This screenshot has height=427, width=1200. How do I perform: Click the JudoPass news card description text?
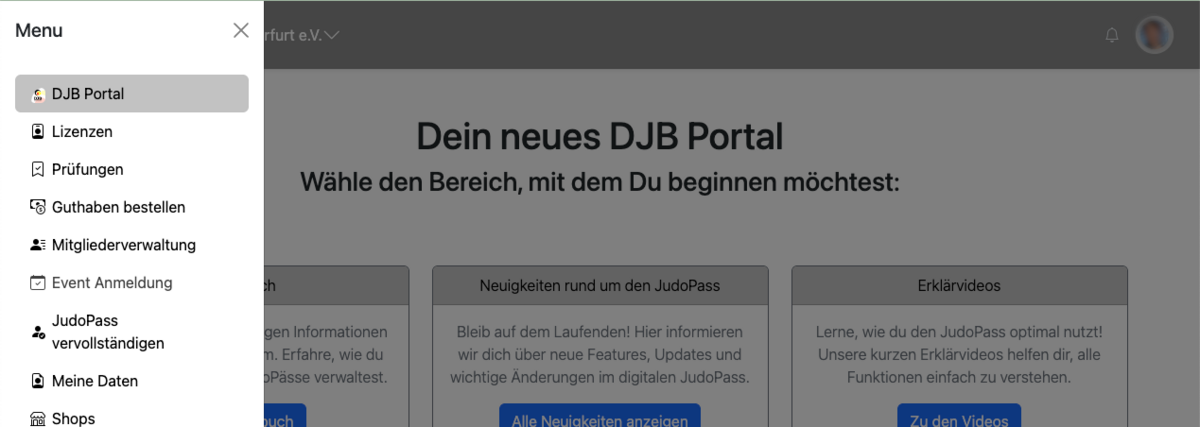point(600,354)
